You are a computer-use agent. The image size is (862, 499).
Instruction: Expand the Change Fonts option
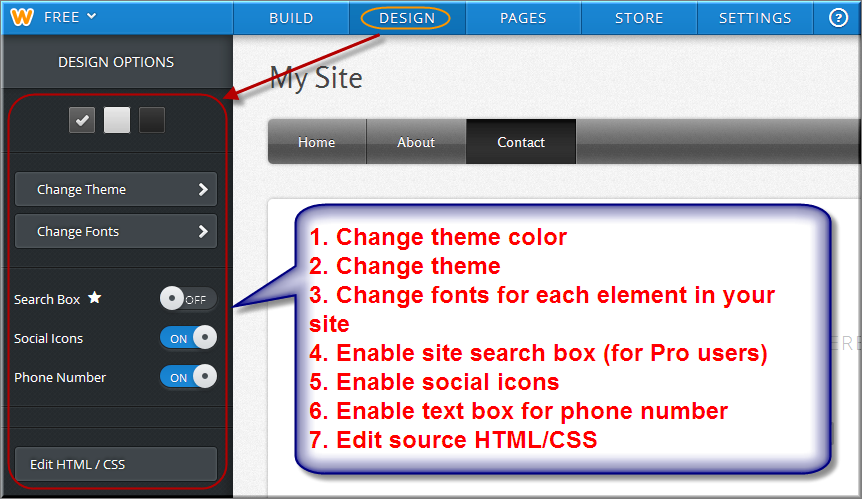coord(116,231)
